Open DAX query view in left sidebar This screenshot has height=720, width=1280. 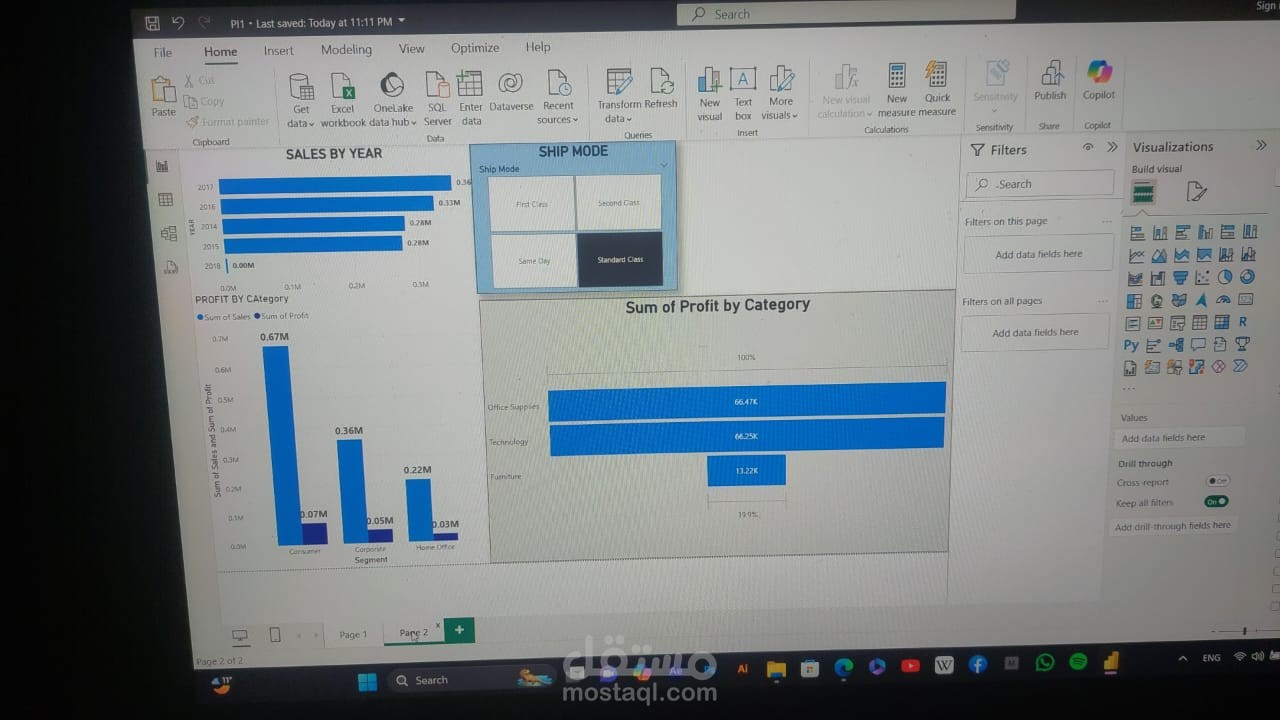pyautogui.click(x=171, y=267)
